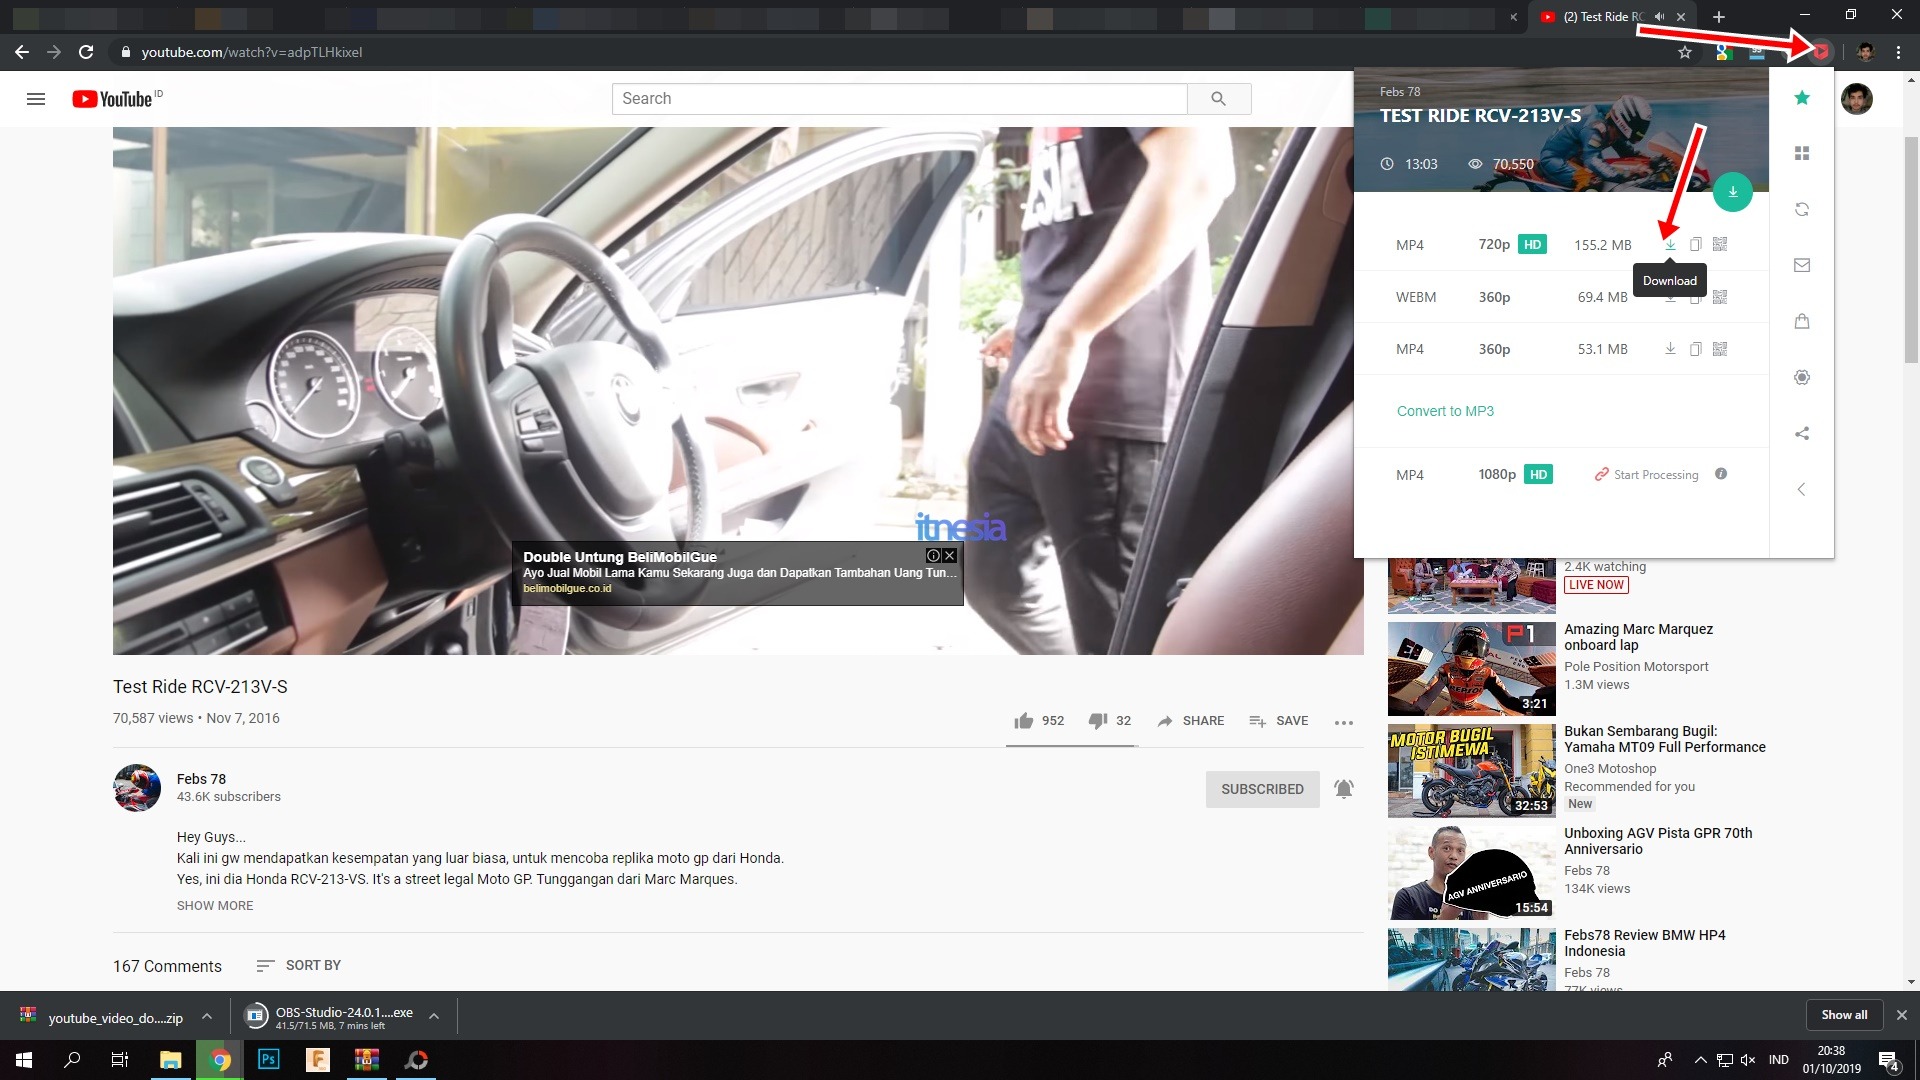1920x1080 pixels.
Task: Expand SHOW MORE in the video description
Action: click(x=214, y=905)
